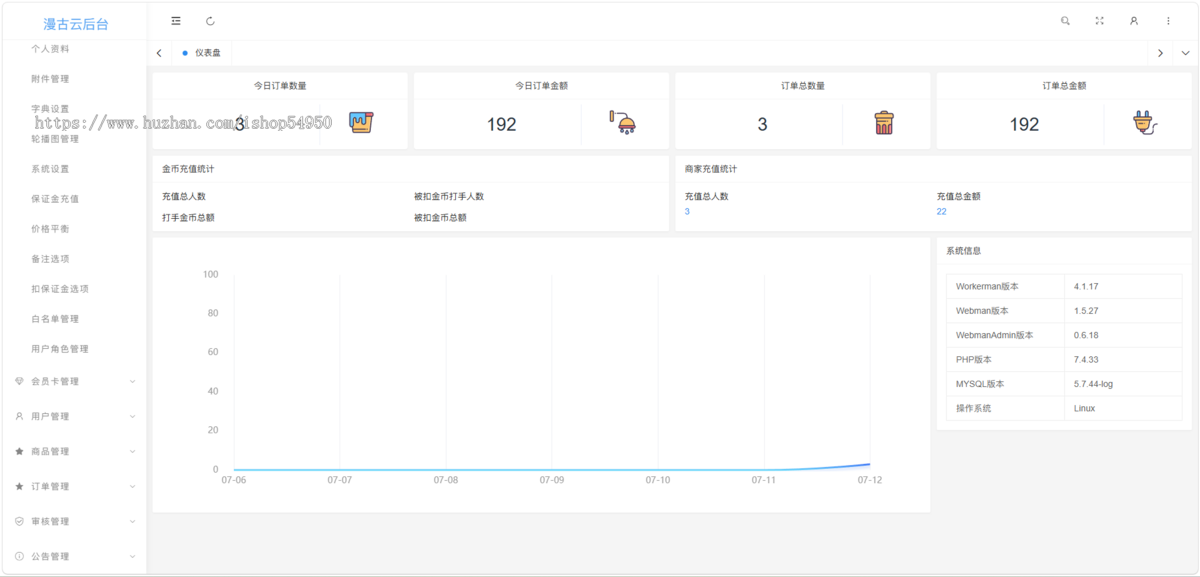Expand the 用户管理 menu chevron

coord(133,416)
